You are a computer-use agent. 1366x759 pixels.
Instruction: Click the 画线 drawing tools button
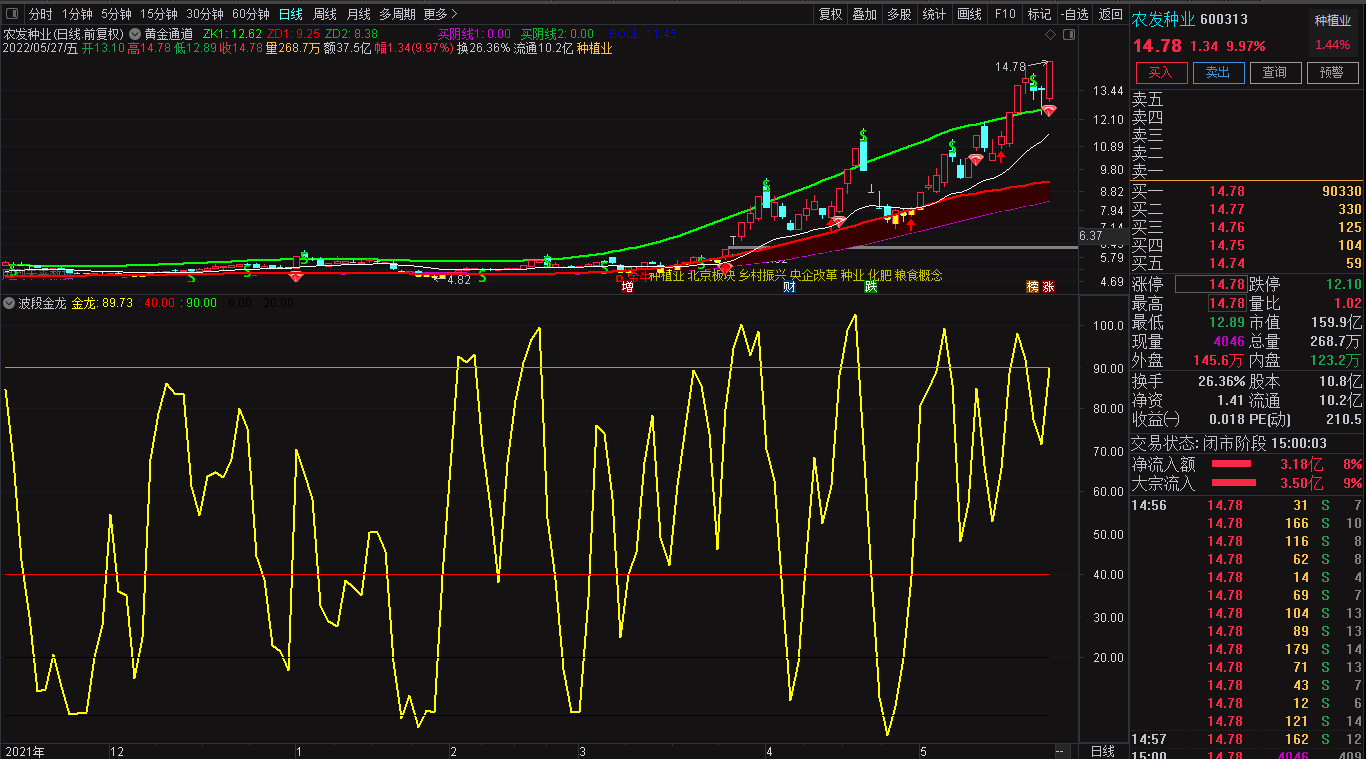tap(969, 14)
